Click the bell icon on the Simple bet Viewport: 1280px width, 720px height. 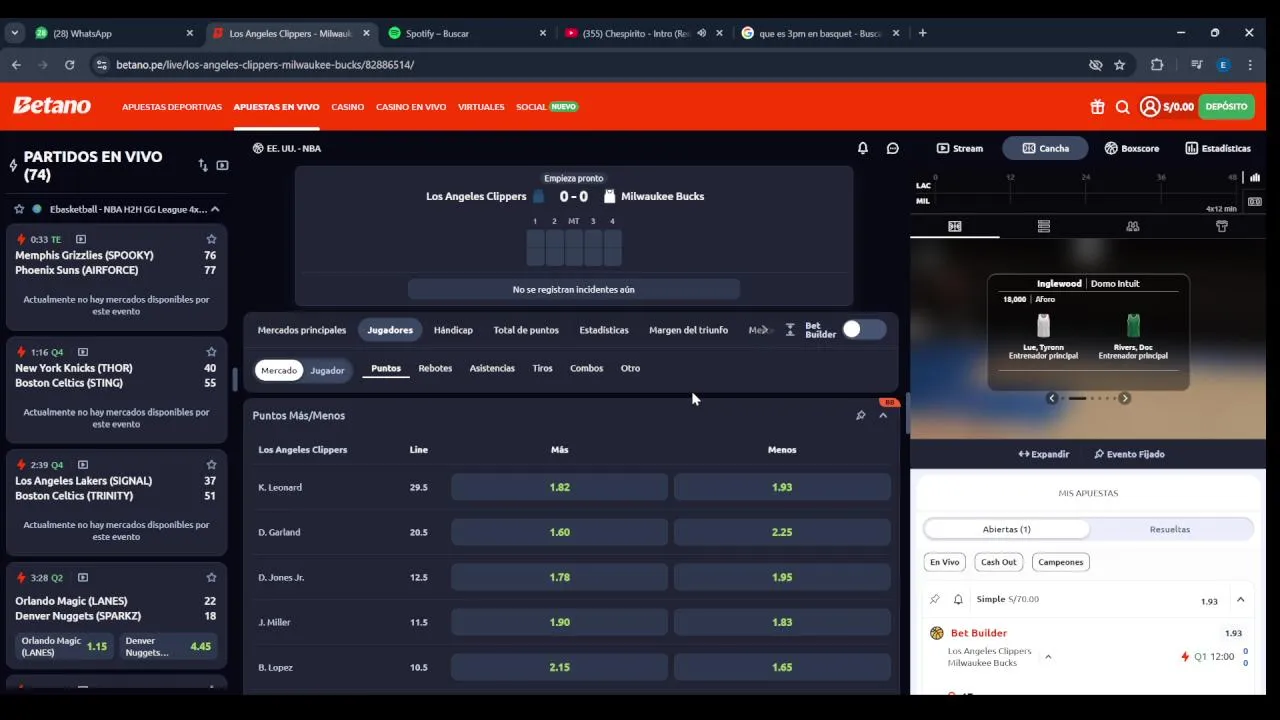(958, 600)
